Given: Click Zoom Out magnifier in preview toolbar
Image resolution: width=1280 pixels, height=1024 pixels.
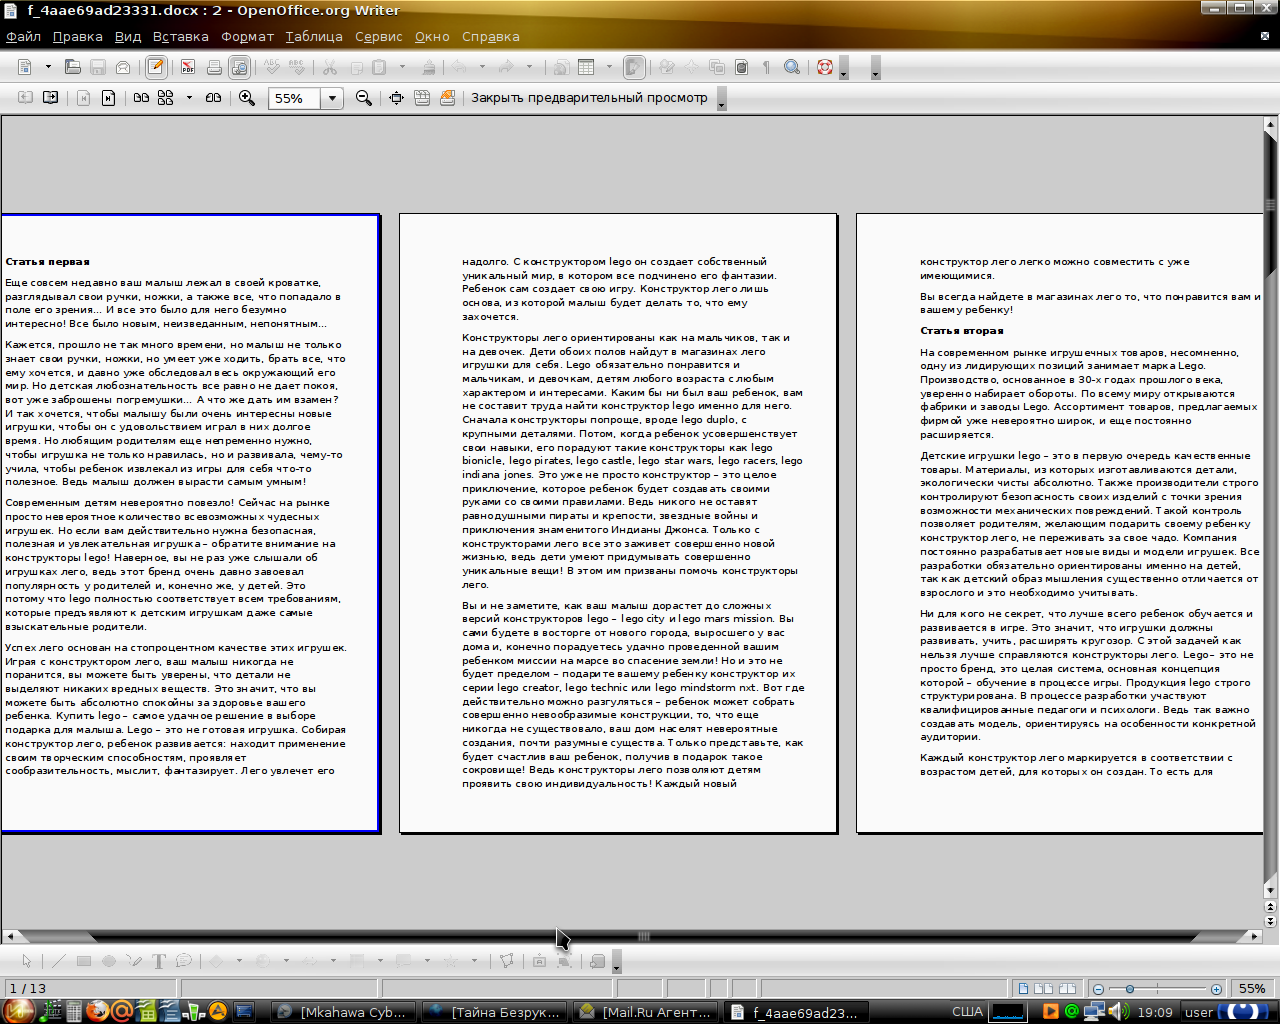Looking at the screenshot, I should [x=364, y=98].
